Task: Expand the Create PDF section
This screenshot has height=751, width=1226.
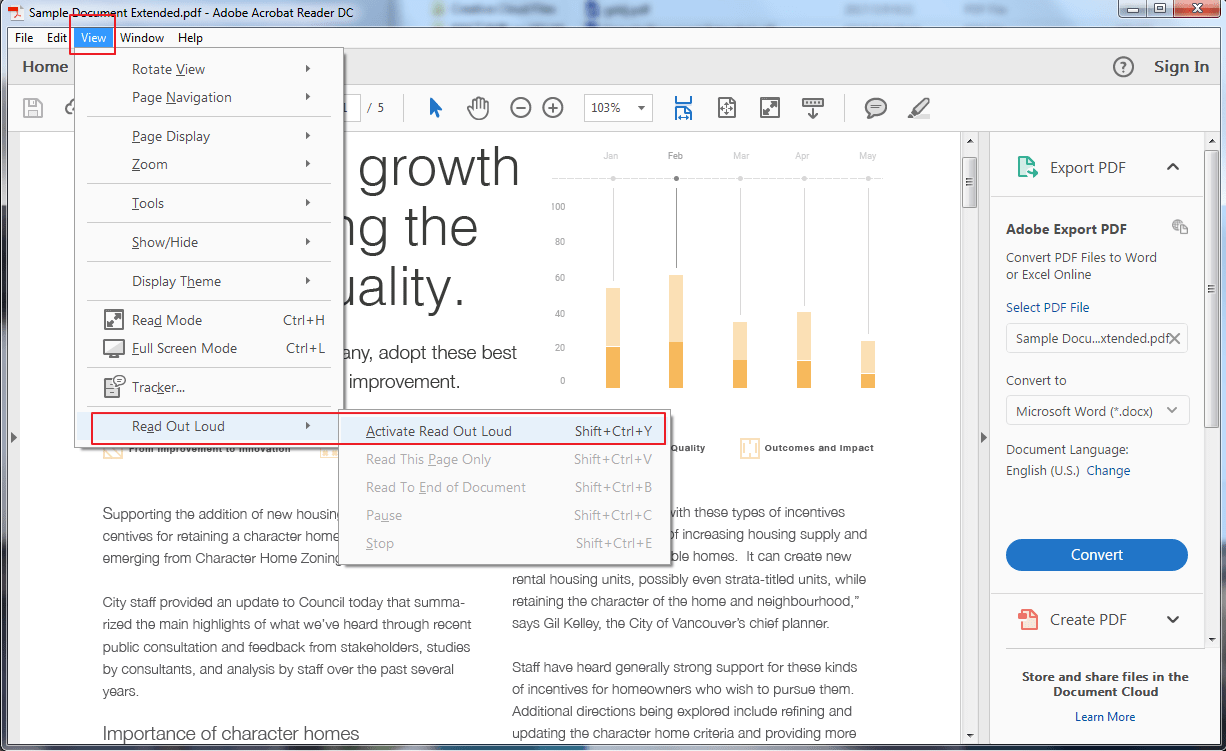Action: pos(1173,619)
